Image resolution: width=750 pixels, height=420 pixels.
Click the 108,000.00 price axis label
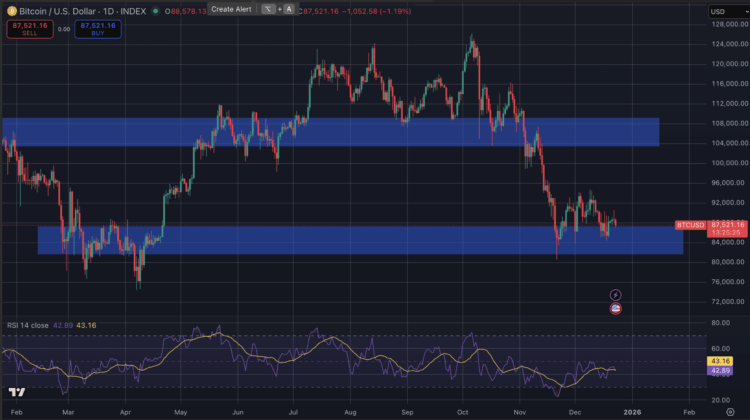730,123
